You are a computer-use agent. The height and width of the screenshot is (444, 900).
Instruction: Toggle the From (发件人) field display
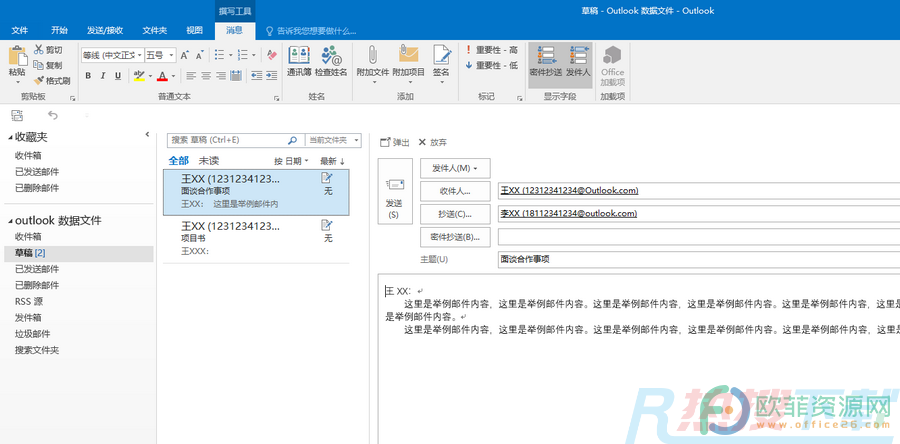578,60
